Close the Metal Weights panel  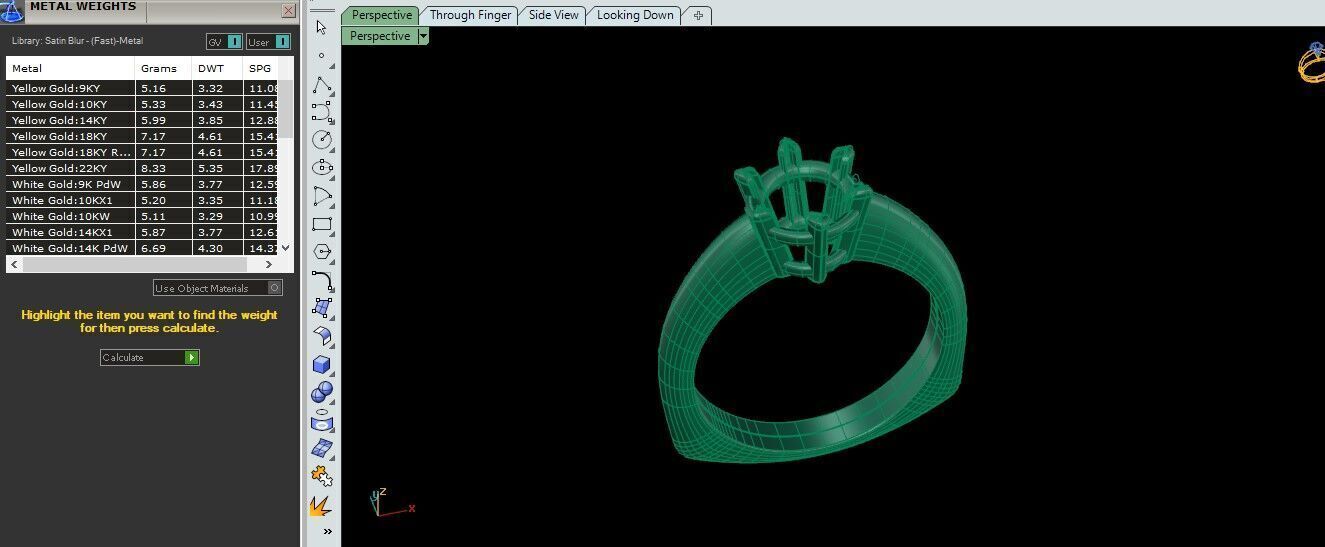click(x=288, y=11)
